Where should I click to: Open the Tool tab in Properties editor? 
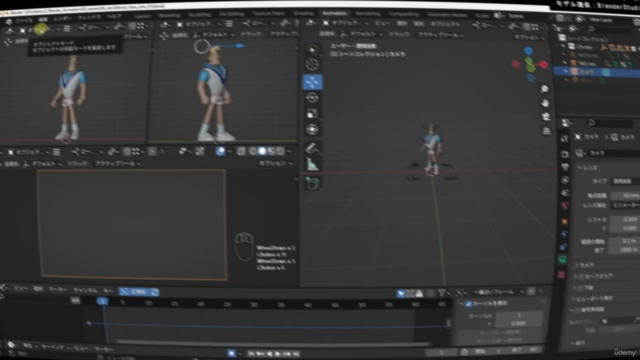[564, 139]
